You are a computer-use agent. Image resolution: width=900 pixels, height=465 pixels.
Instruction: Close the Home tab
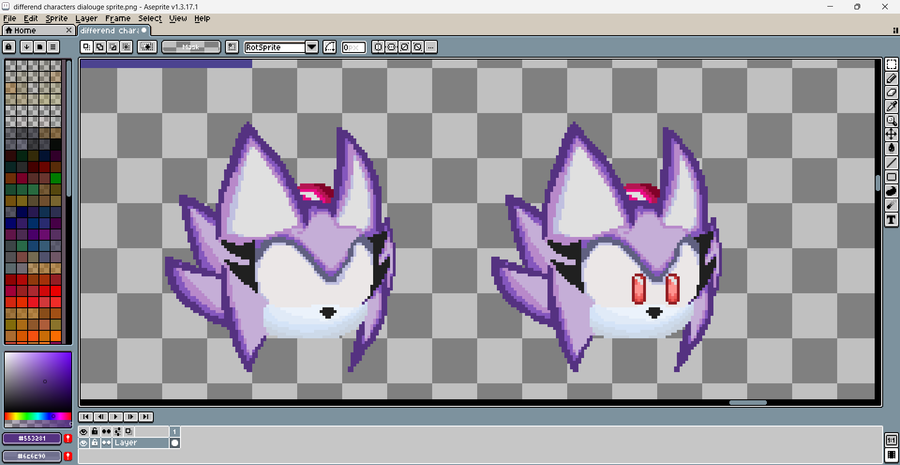[x=69, y=30]
